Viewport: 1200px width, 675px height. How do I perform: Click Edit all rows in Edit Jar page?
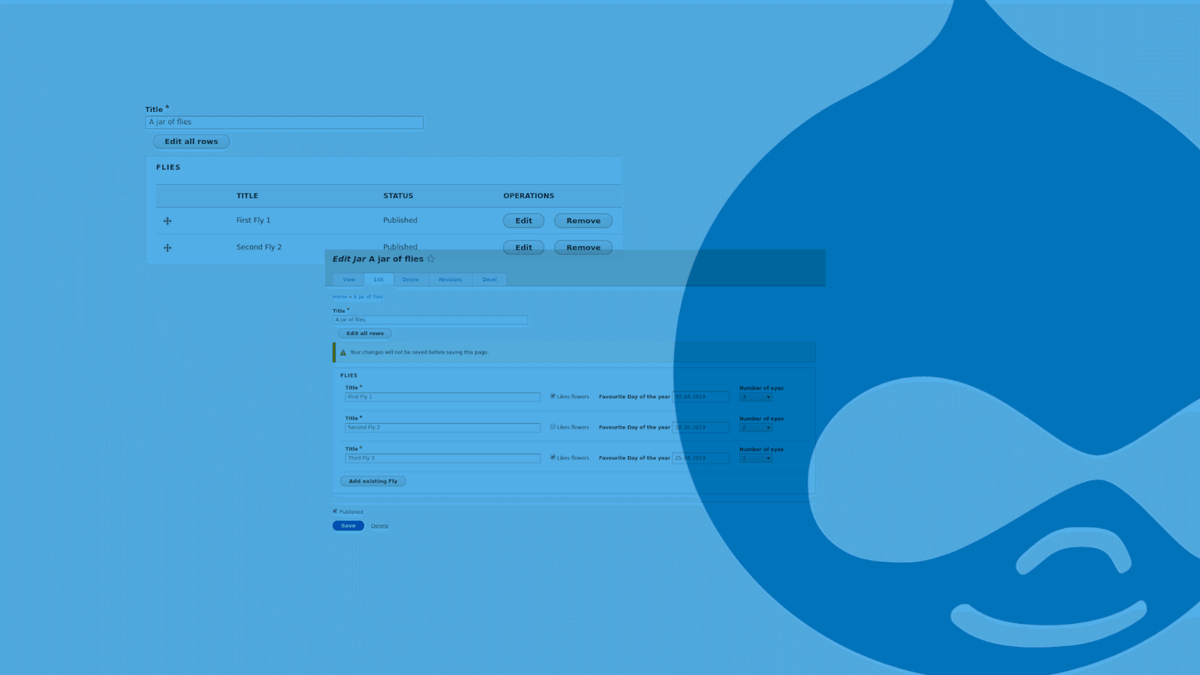coord(365,334)
